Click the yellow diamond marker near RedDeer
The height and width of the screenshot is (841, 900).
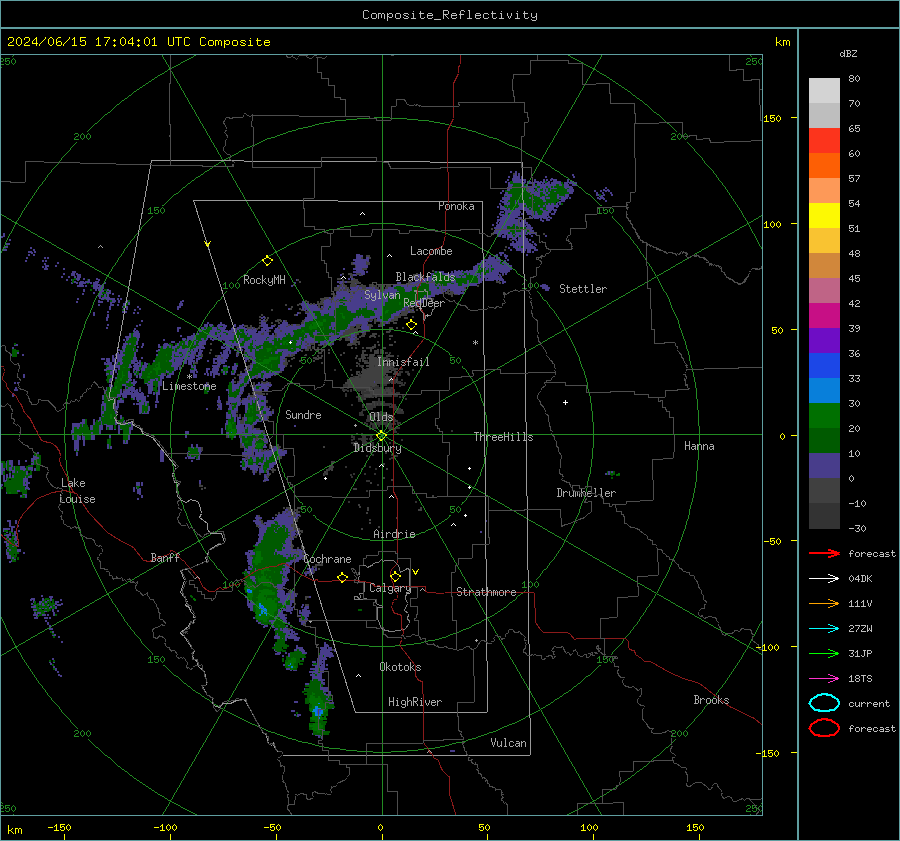point(411,325)
